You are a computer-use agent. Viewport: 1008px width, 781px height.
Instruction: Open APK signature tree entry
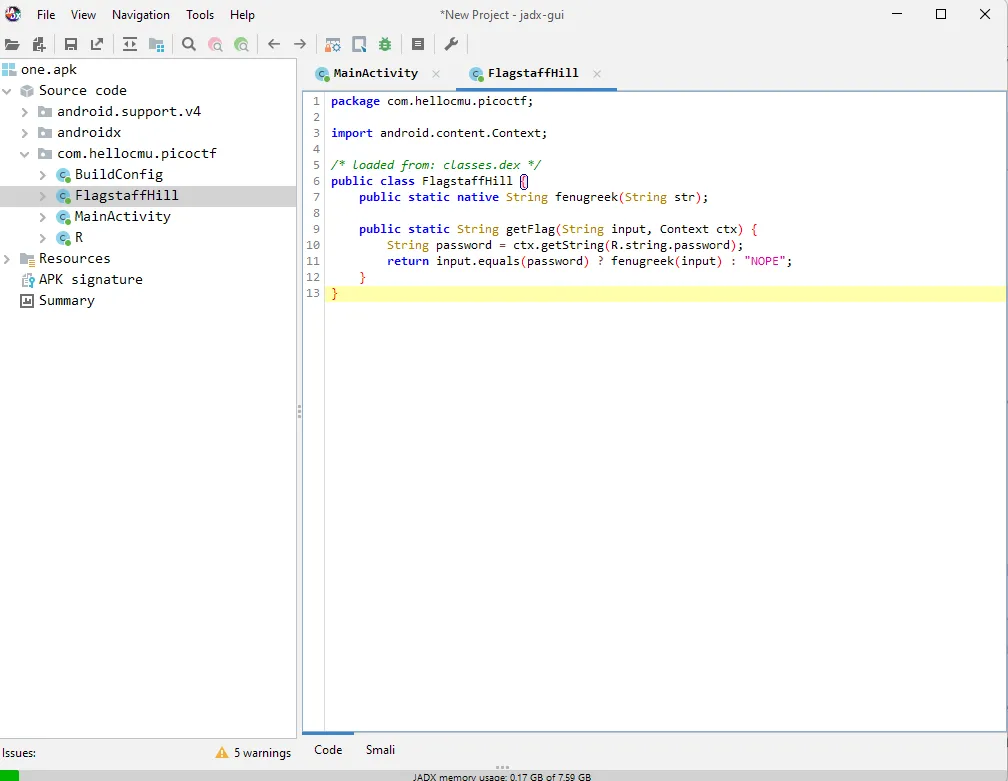[x=91, y=280]
